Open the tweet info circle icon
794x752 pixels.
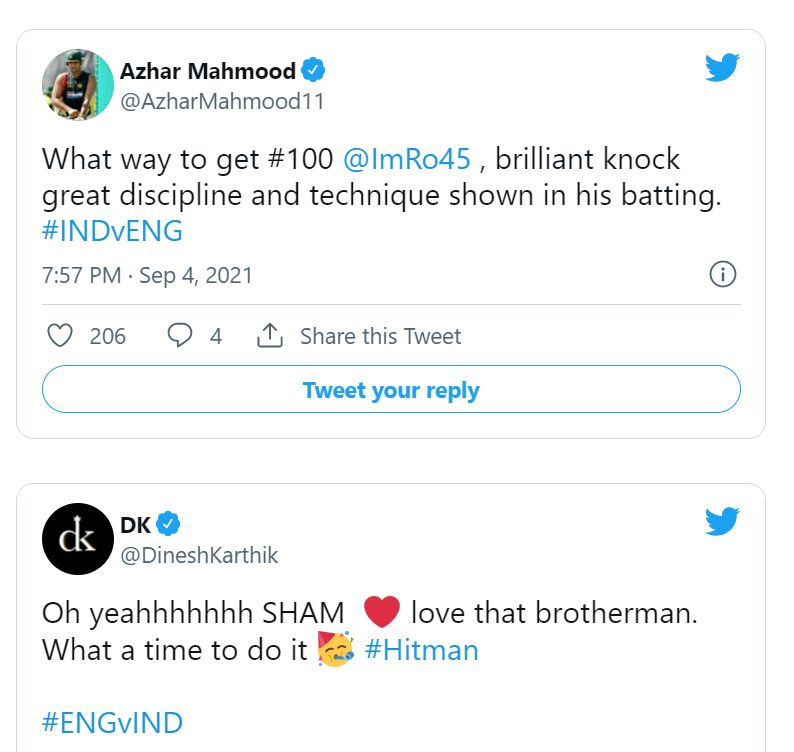point(722,275)
